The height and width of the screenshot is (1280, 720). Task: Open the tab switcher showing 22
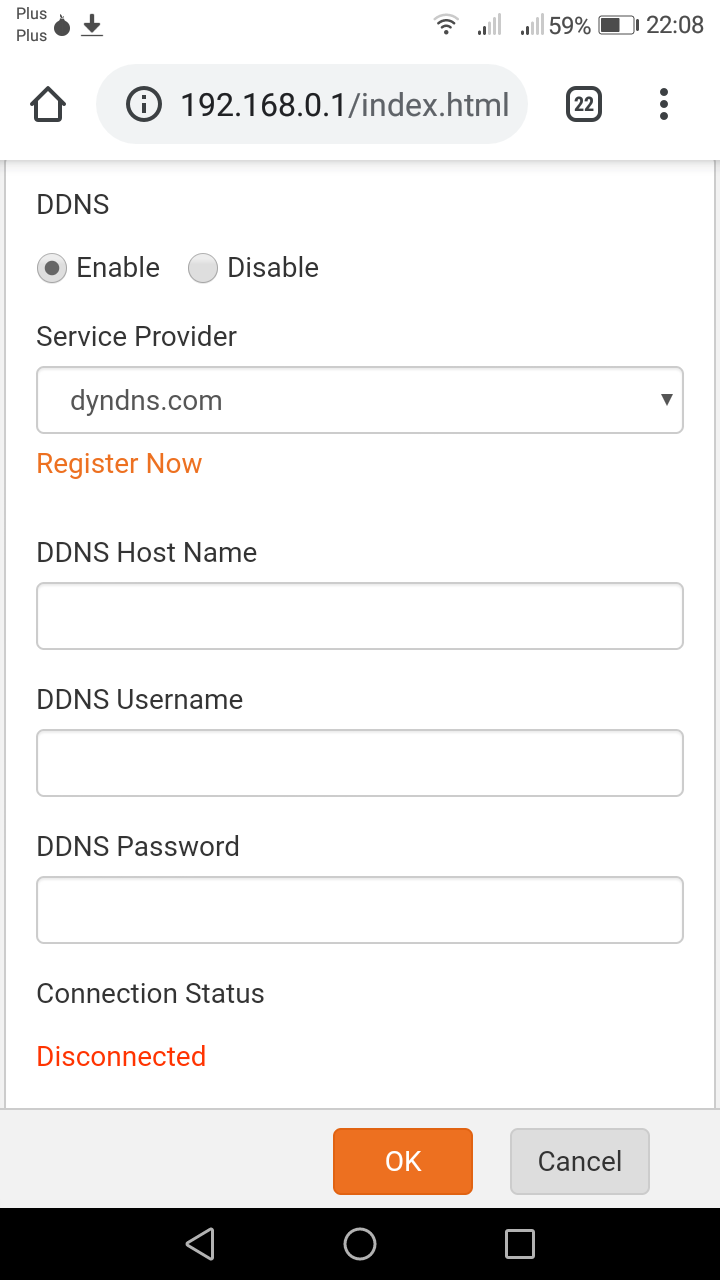pos(584,104)
